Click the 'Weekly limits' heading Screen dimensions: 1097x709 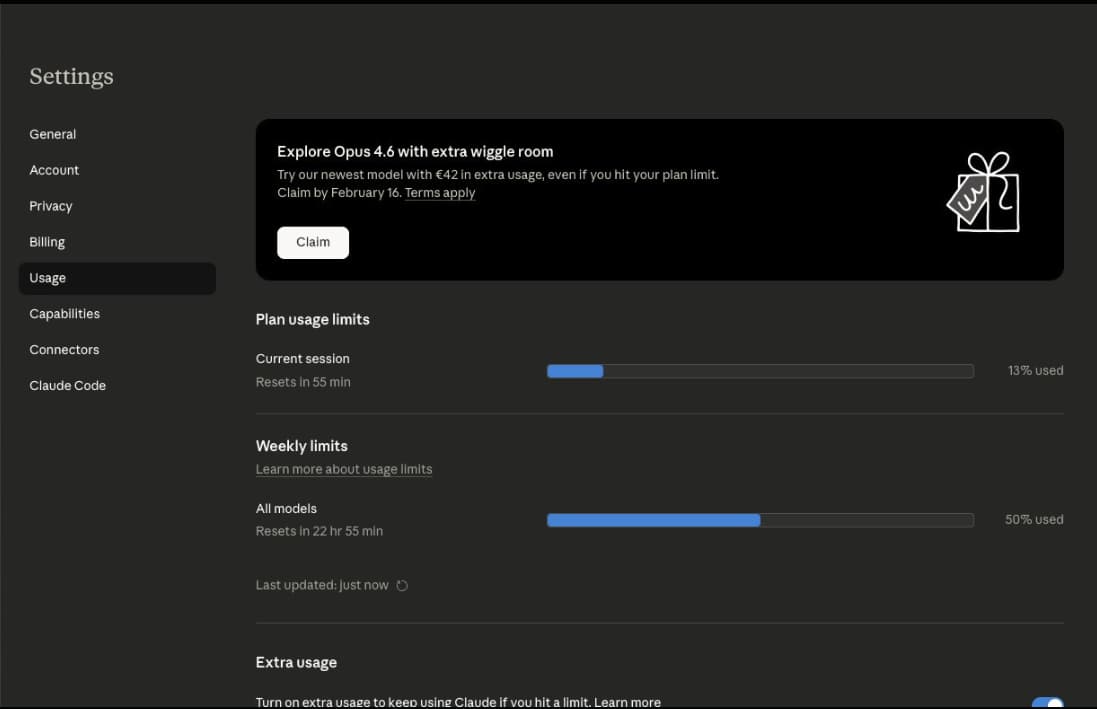(x=302, y=446)
